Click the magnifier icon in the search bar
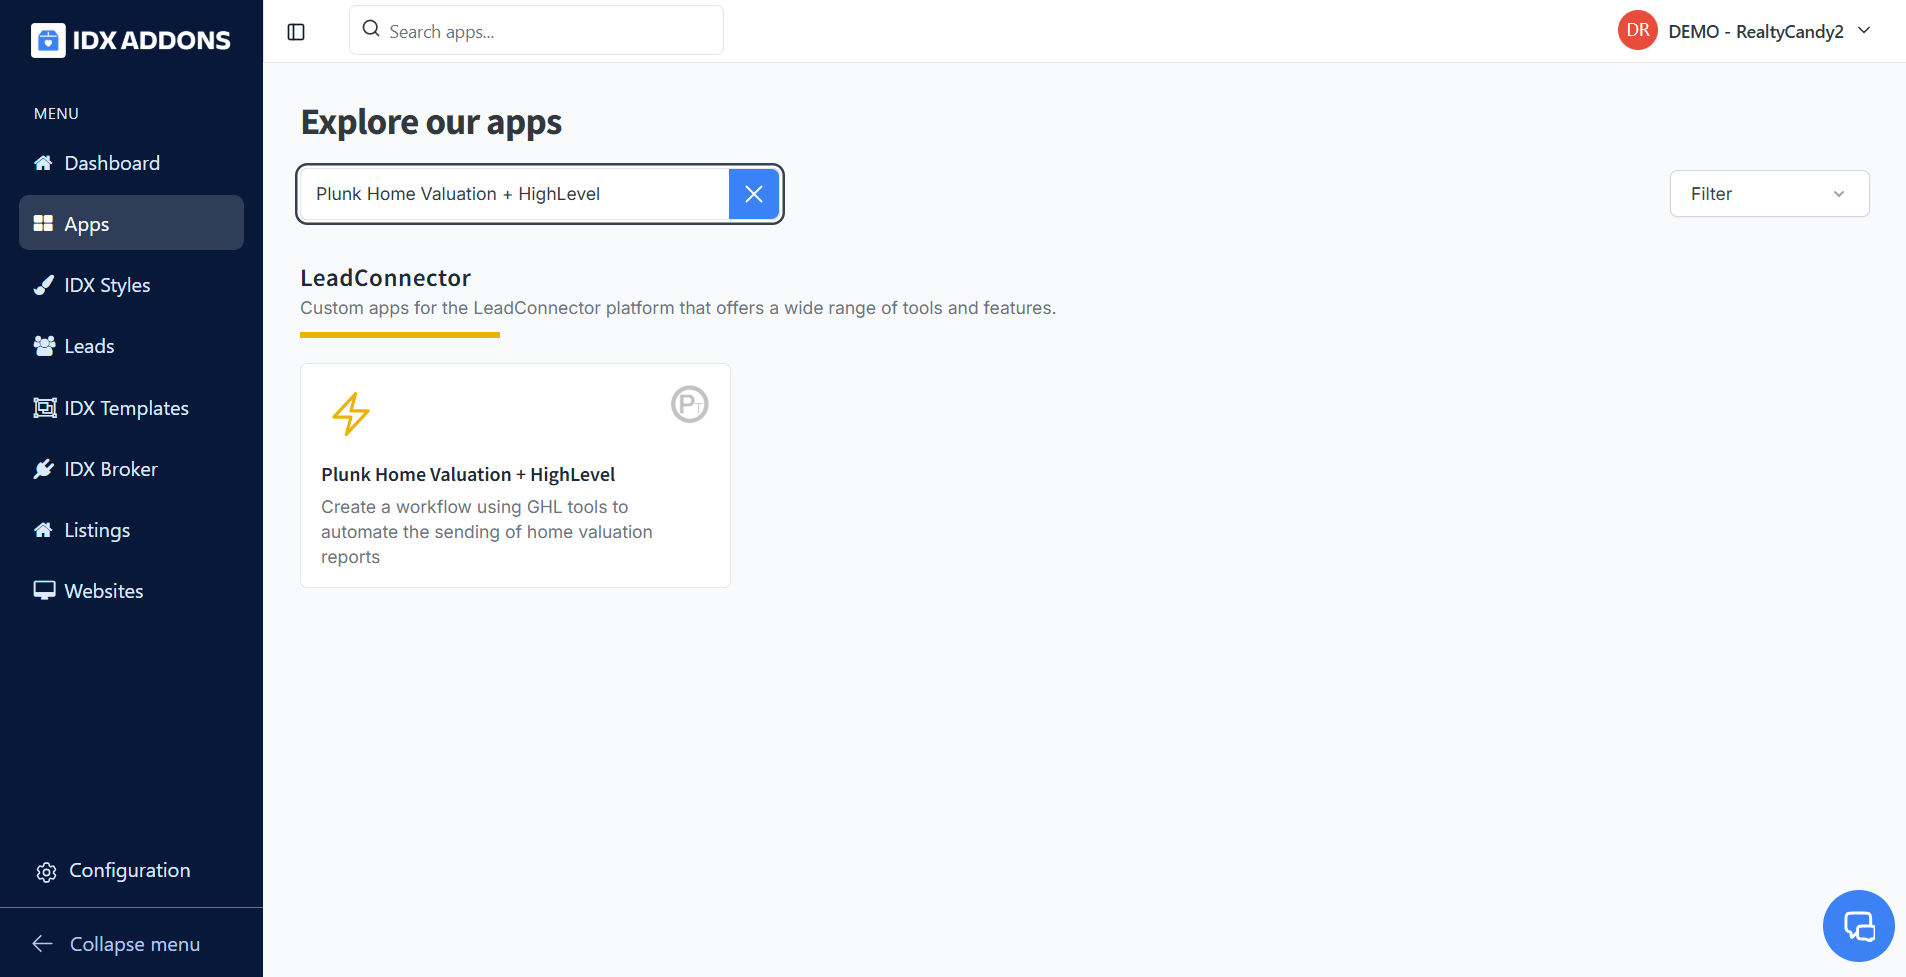The image size is (1906, 977). pyautogui.click(x=371, y=29)
